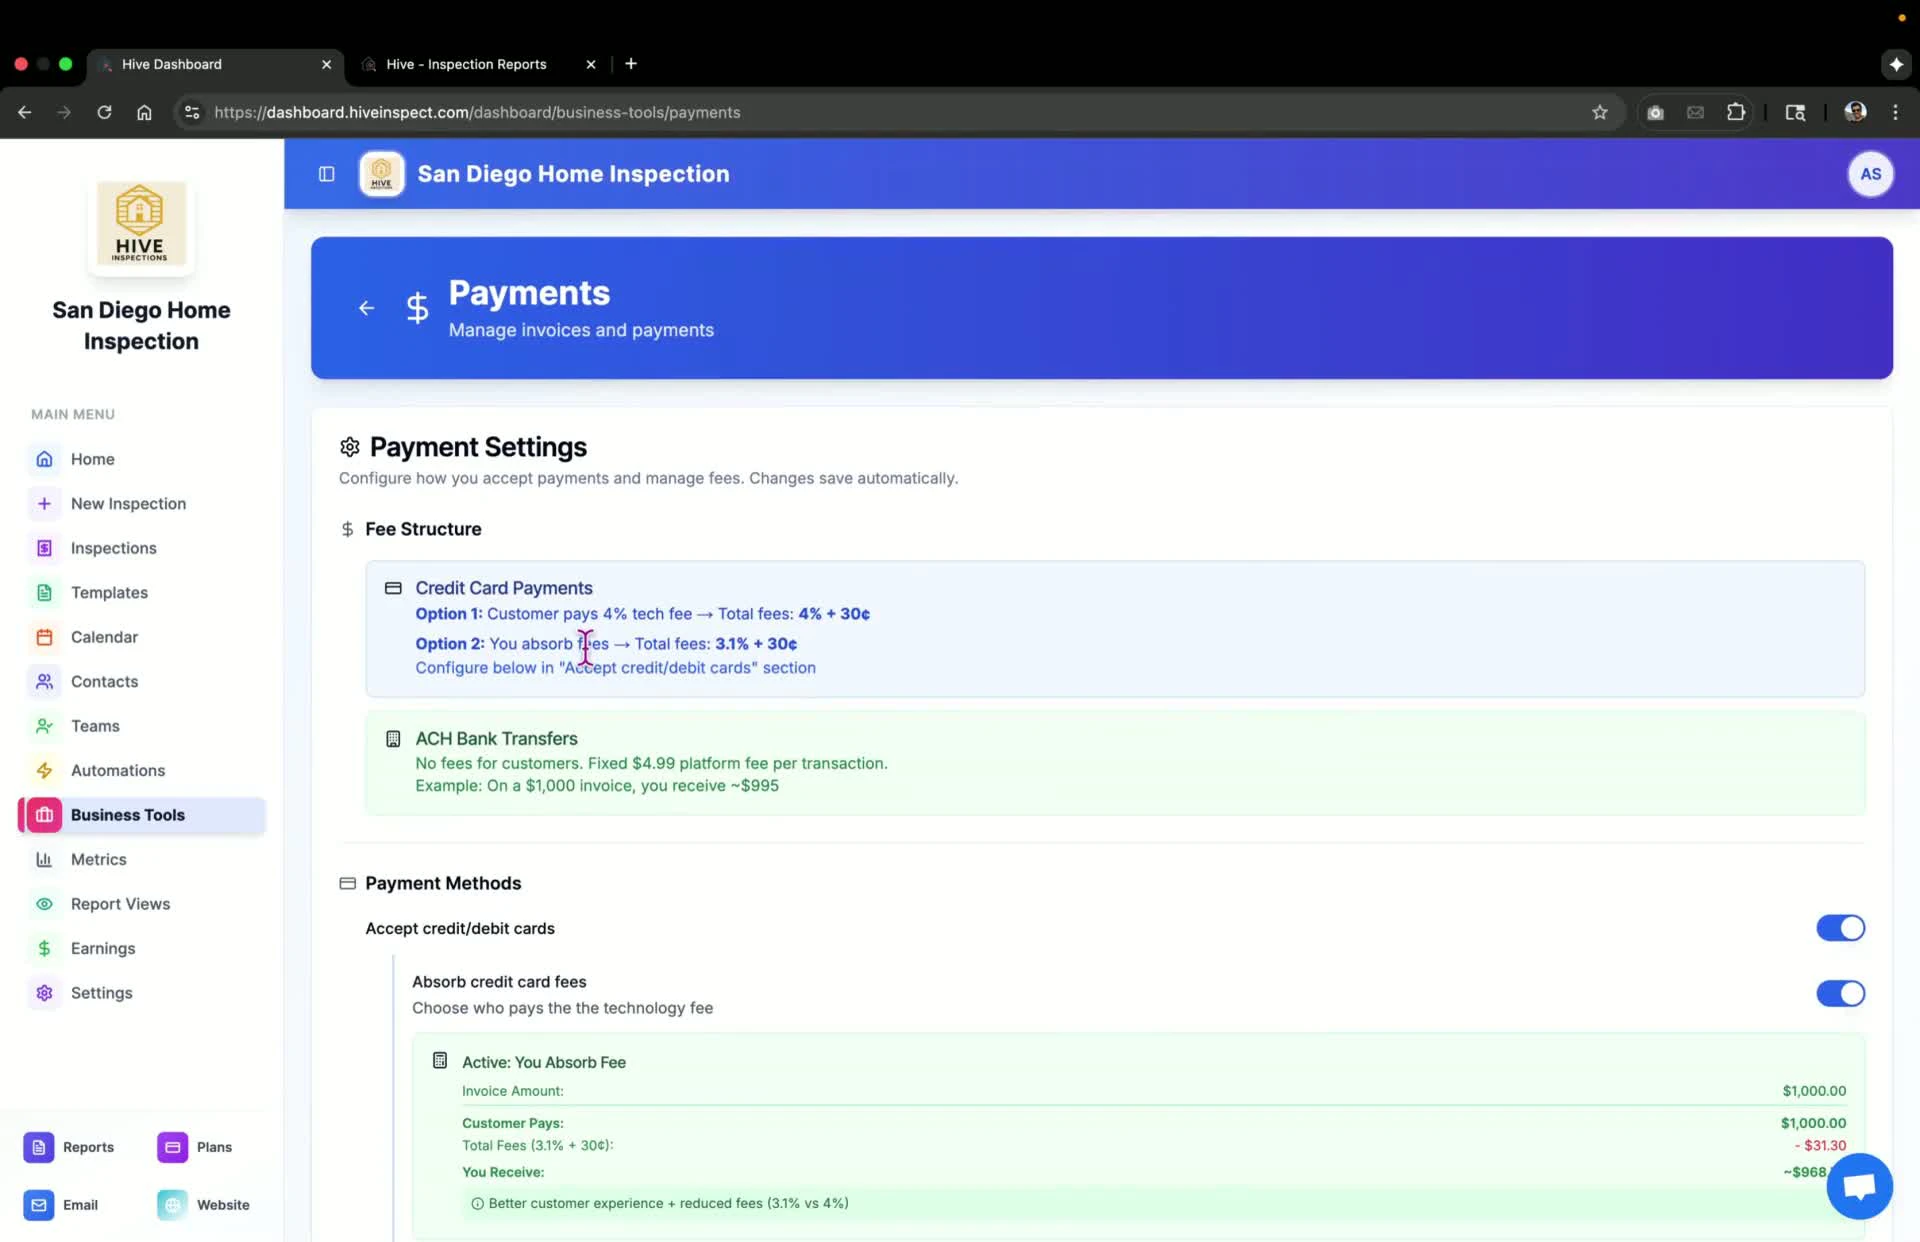Open the Calendar sidebar item
Viewport: 1920px width, 1242px height.
pyautogui.click(x=141, y=637)
